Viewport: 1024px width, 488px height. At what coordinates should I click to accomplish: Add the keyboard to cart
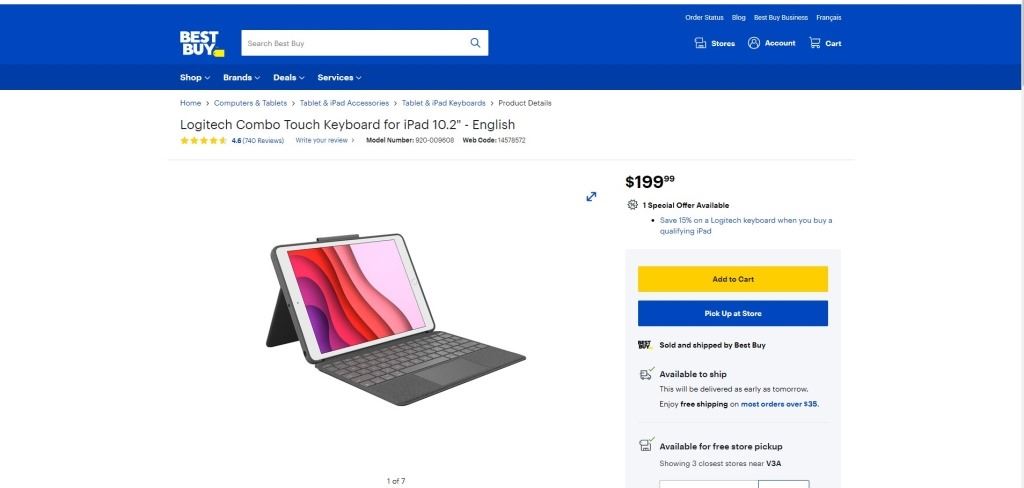[733, 279]
